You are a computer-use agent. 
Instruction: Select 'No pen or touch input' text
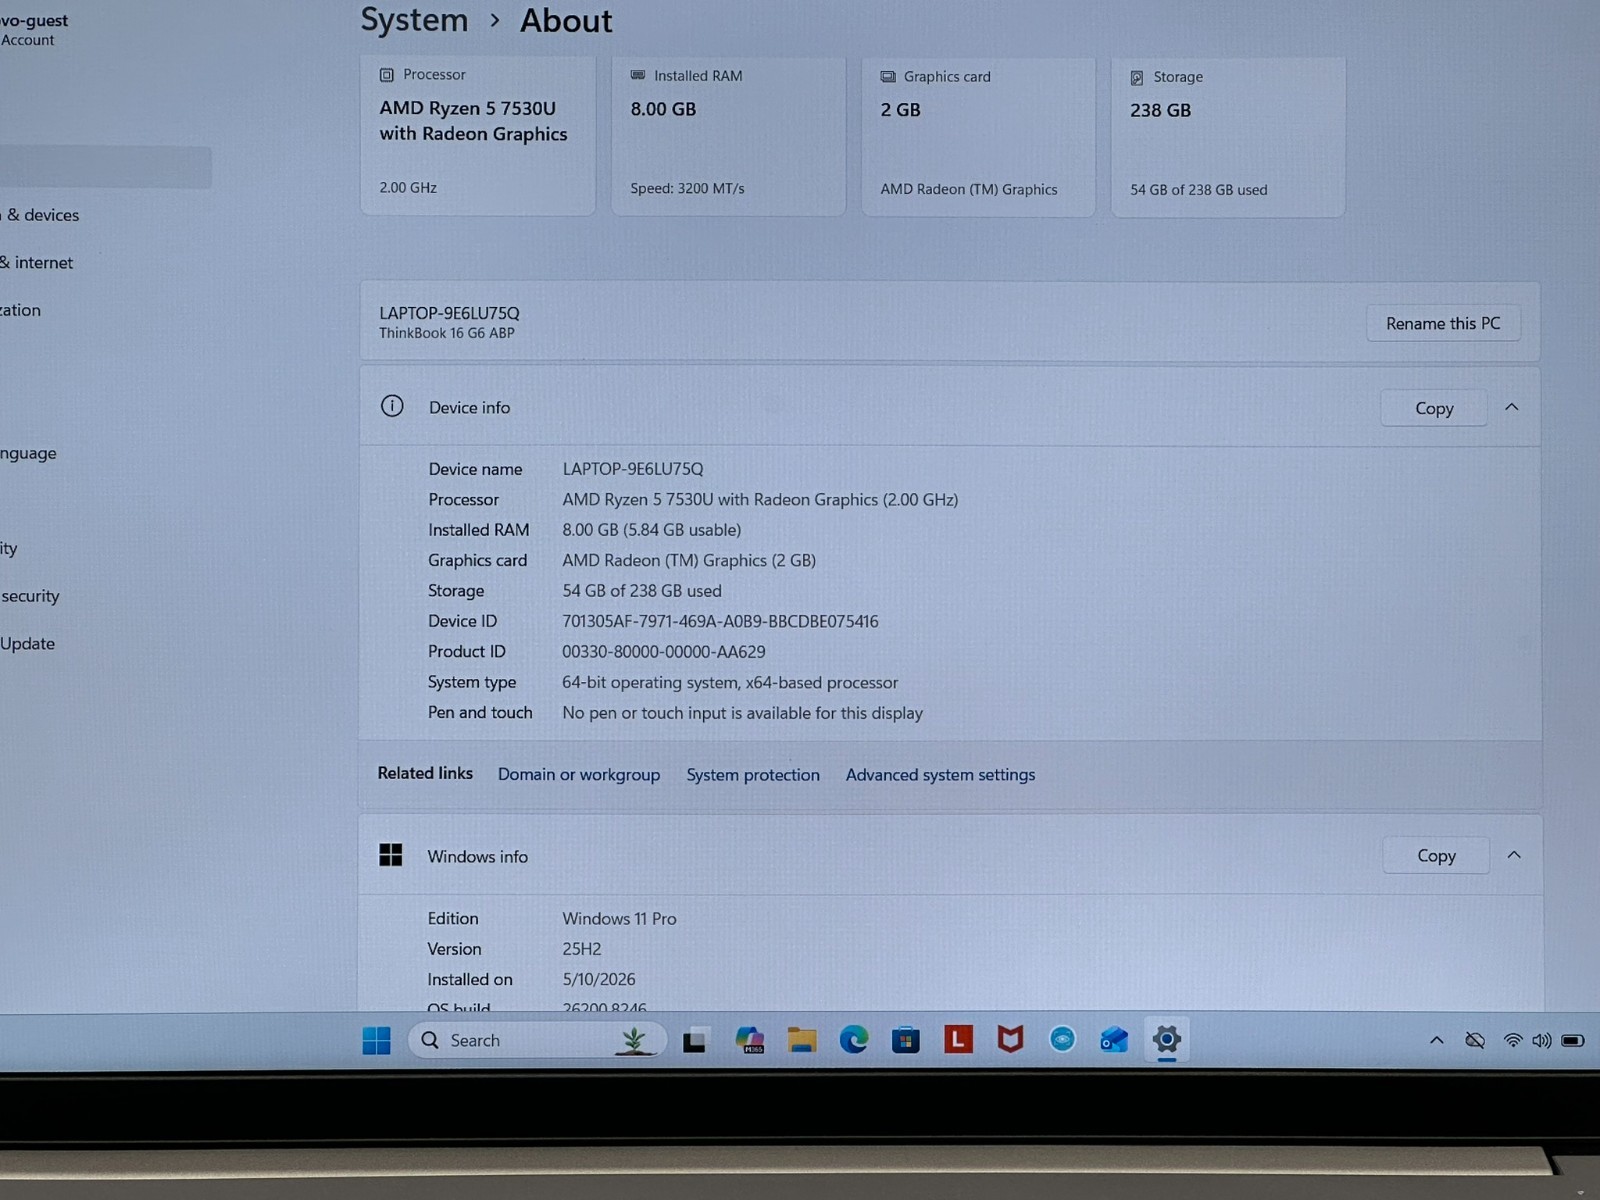[x=742, y=713]
